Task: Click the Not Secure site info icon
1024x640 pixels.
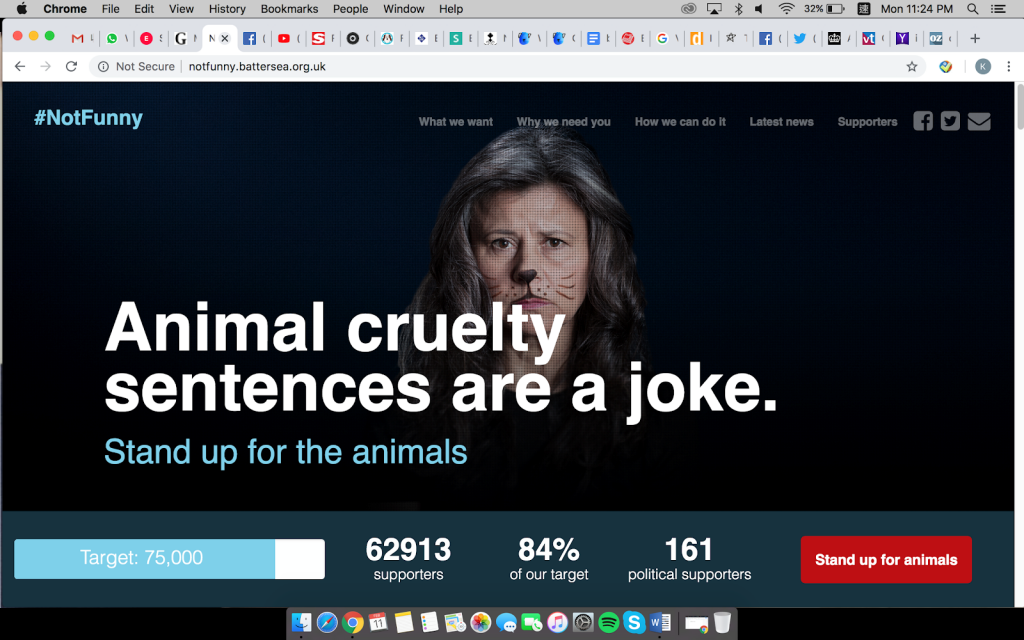Action: pos(103,66)
